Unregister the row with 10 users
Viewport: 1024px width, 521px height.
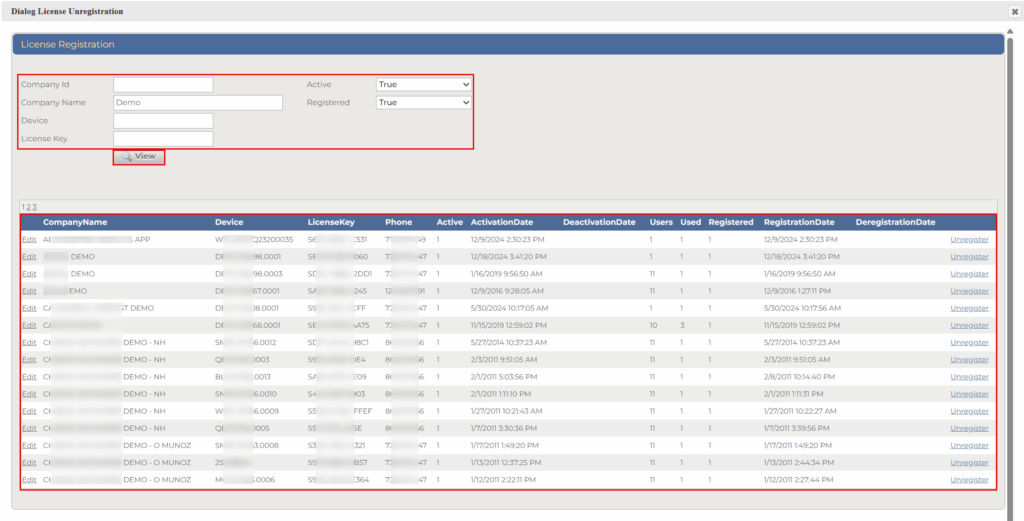(969, 325)
